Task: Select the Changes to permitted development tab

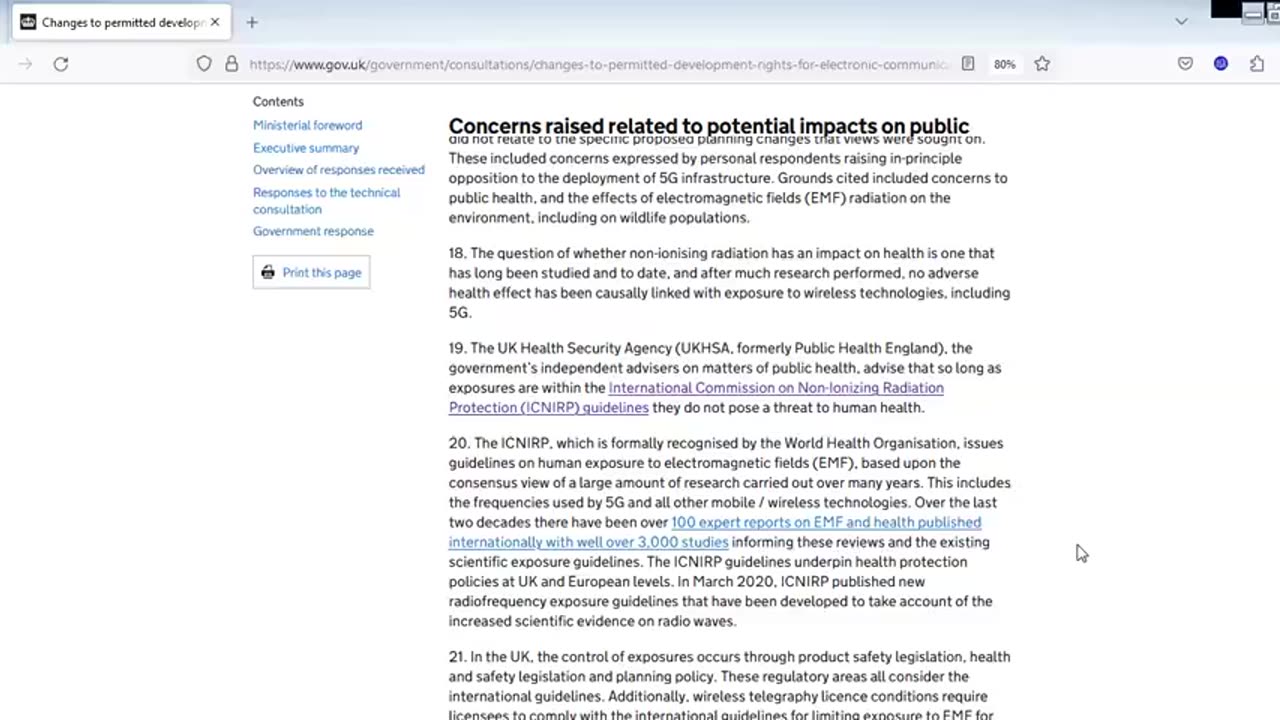Action: click(x=120, y=22)
